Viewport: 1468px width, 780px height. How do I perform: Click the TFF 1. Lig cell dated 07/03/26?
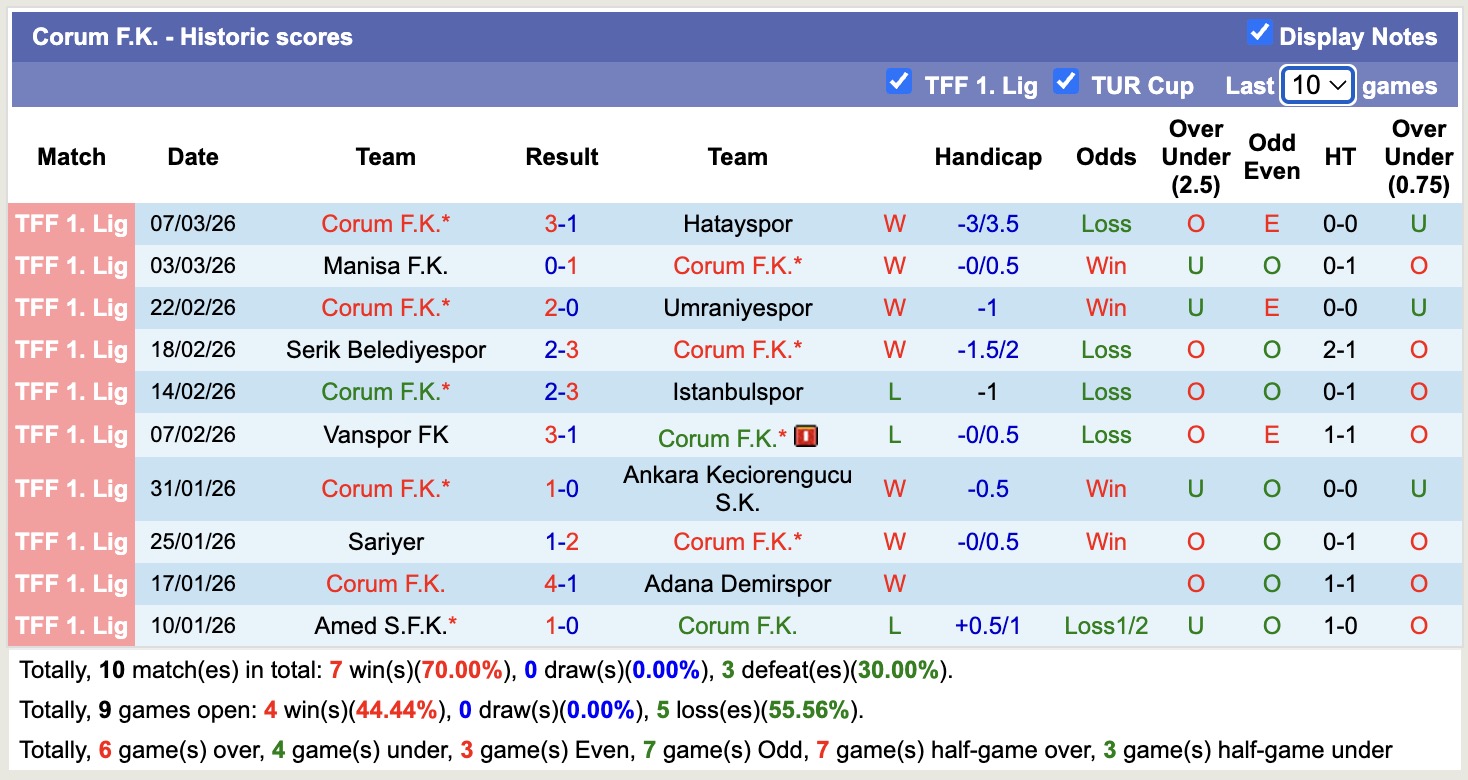[x=71, y=224]
